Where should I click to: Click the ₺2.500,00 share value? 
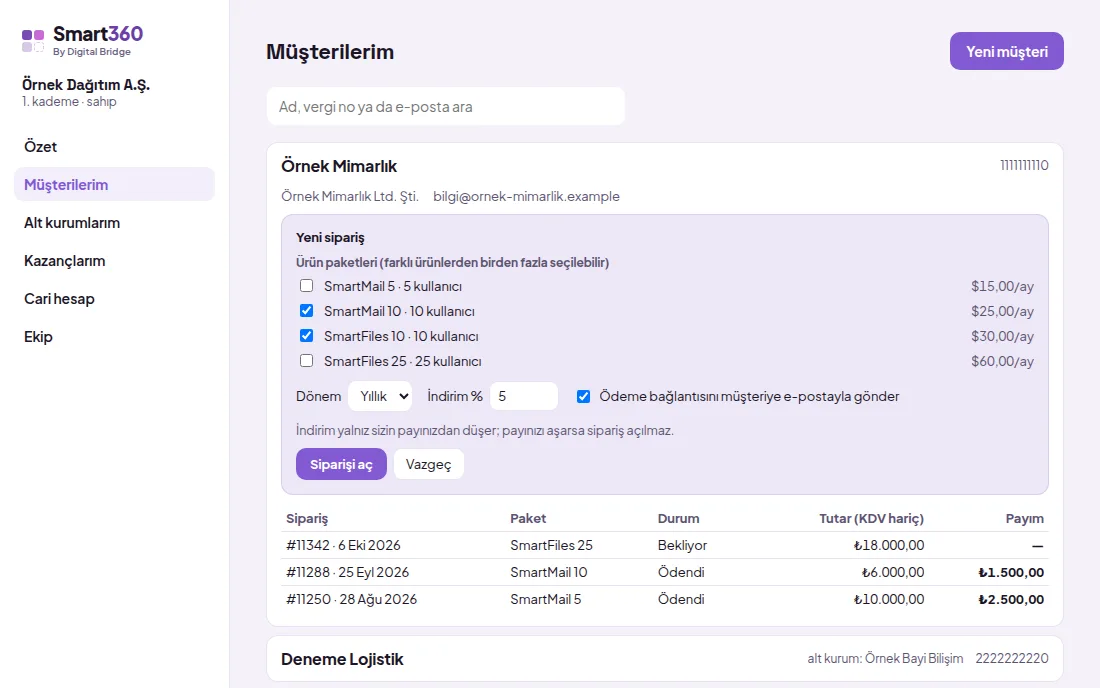pos(1011,600)
